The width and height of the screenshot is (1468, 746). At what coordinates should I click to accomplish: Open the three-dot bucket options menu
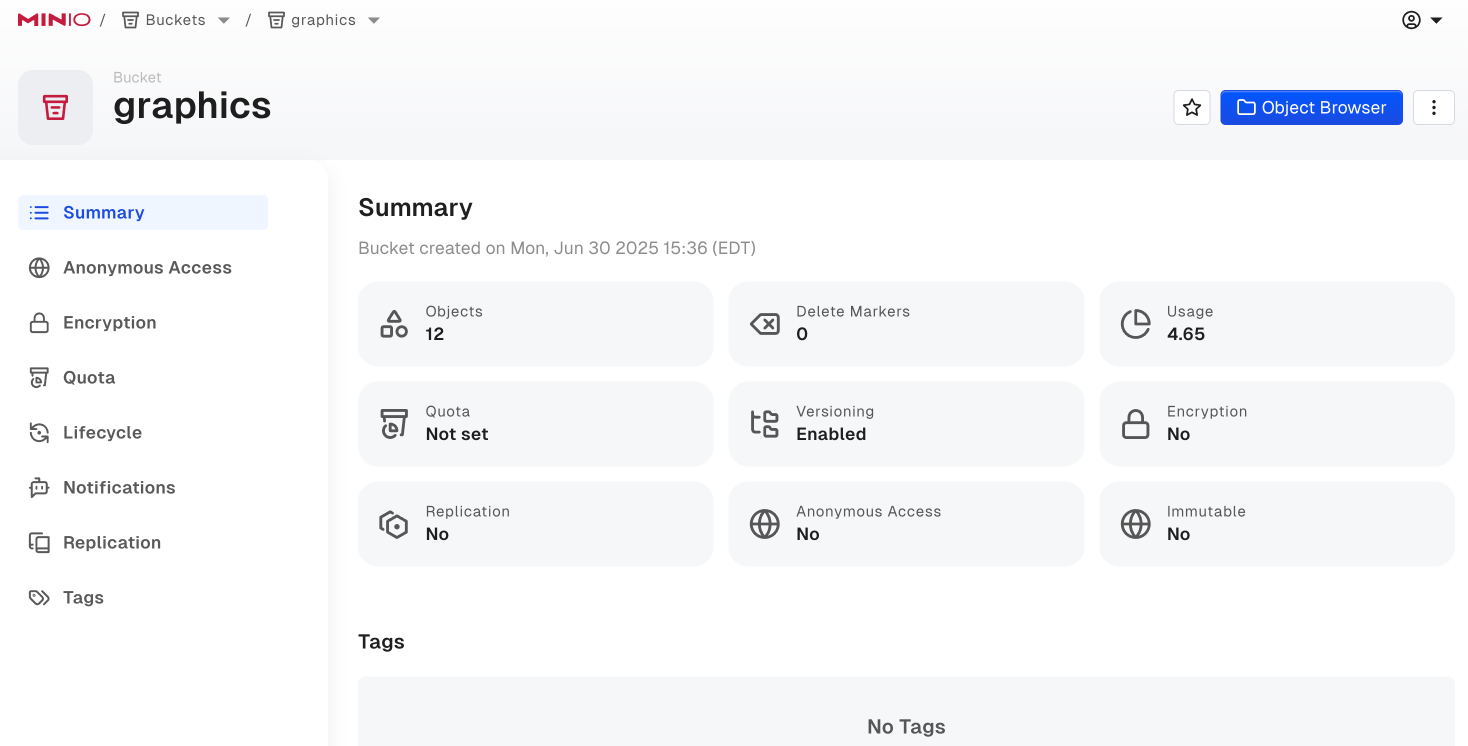point(1433,108)
